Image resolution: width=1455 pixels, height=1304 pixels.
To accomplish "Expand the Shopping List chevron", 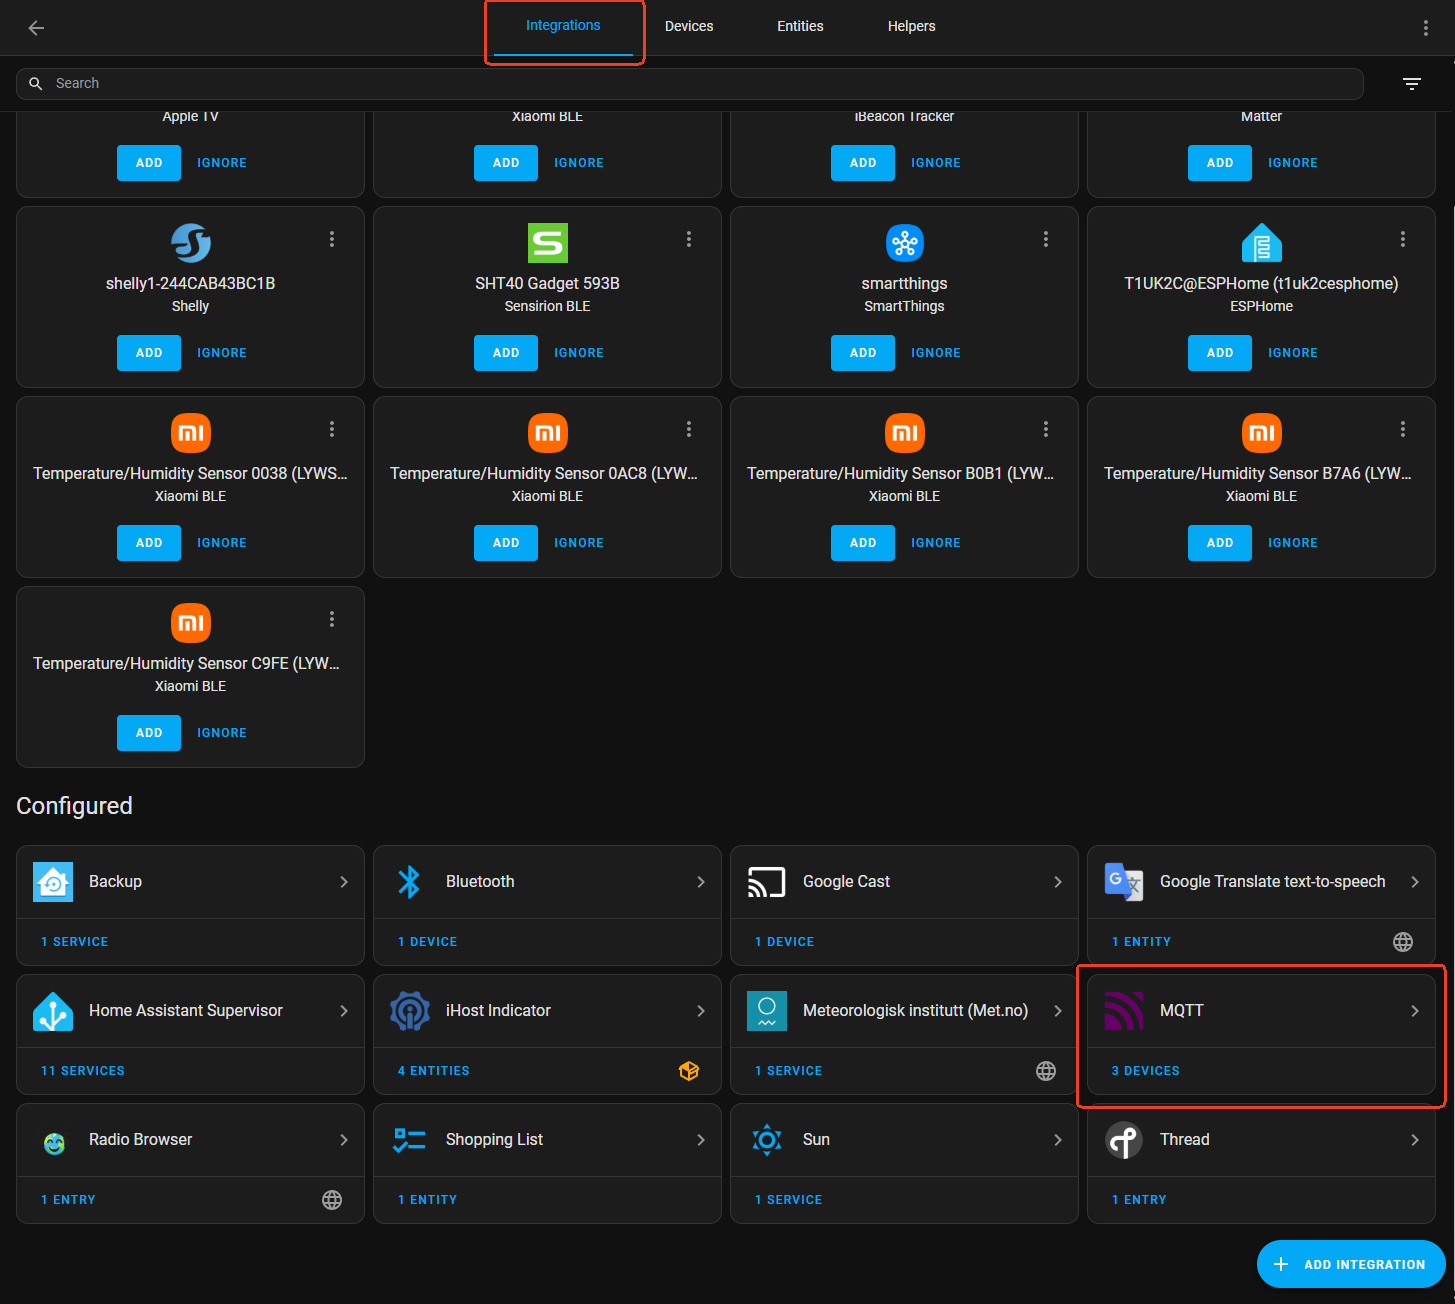I will tap(701, 1140).
